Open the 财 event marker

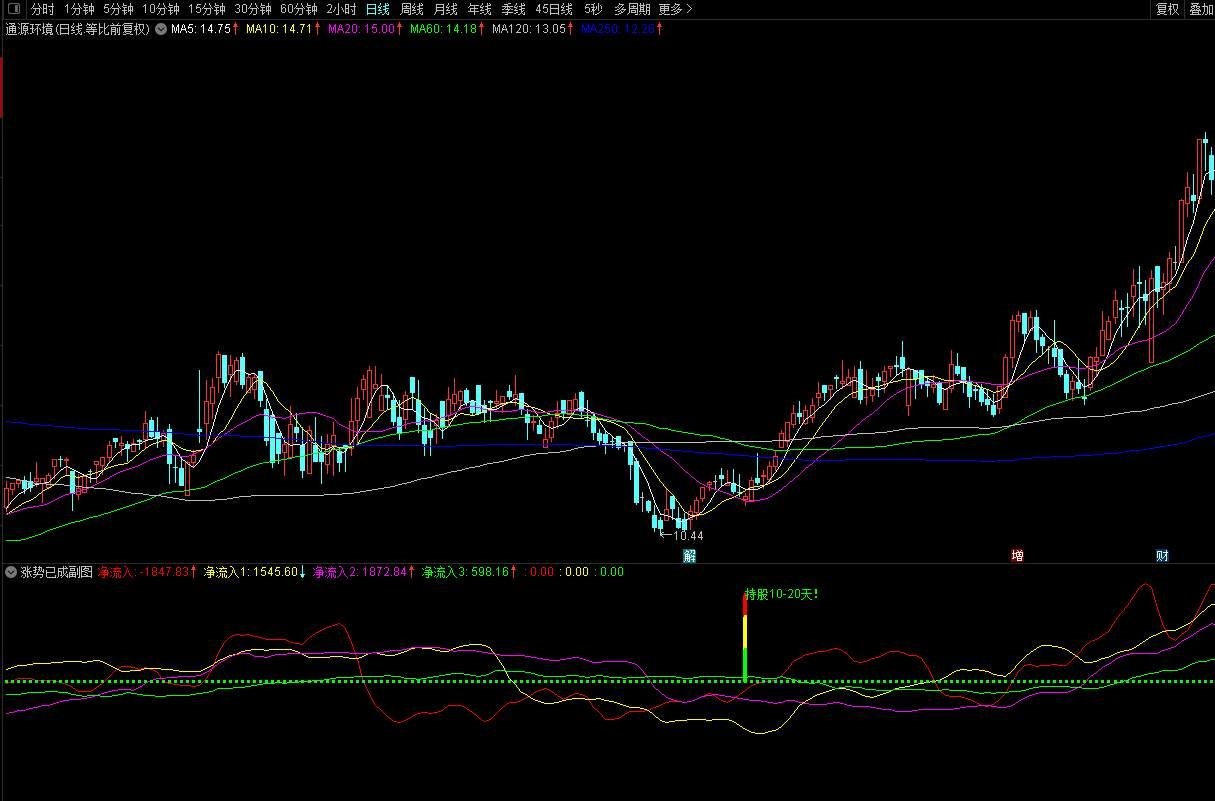(x=1162, y=556)
